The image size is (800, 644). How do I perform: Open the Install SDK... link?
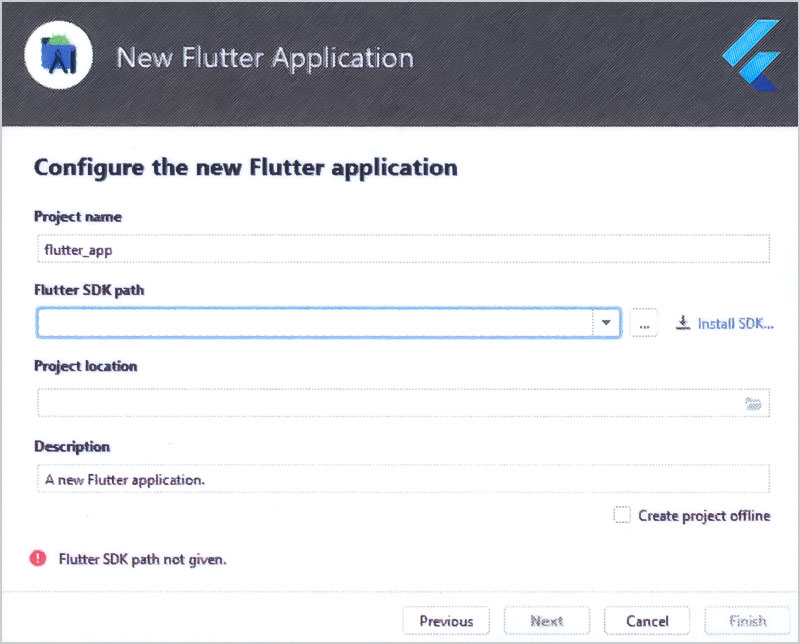[x=735, y=324]
